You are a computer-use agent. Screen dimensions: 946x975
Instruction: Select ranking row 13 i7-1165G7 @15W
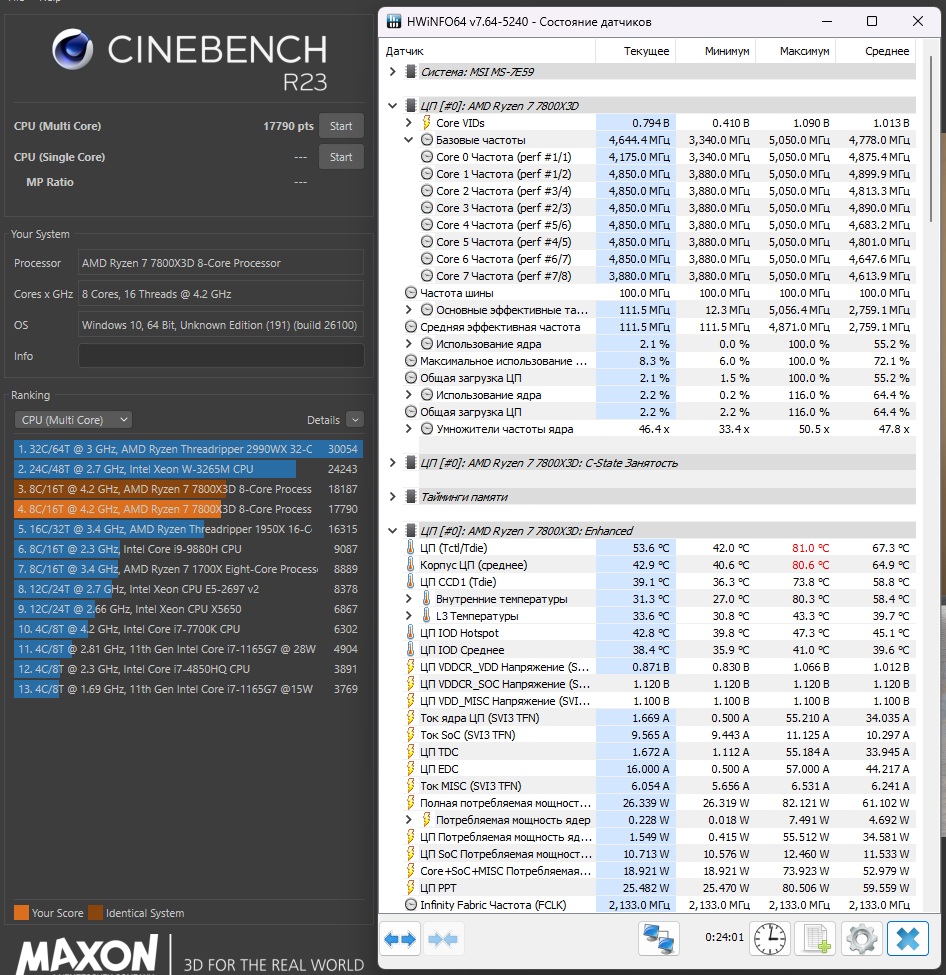coord(187,689)
